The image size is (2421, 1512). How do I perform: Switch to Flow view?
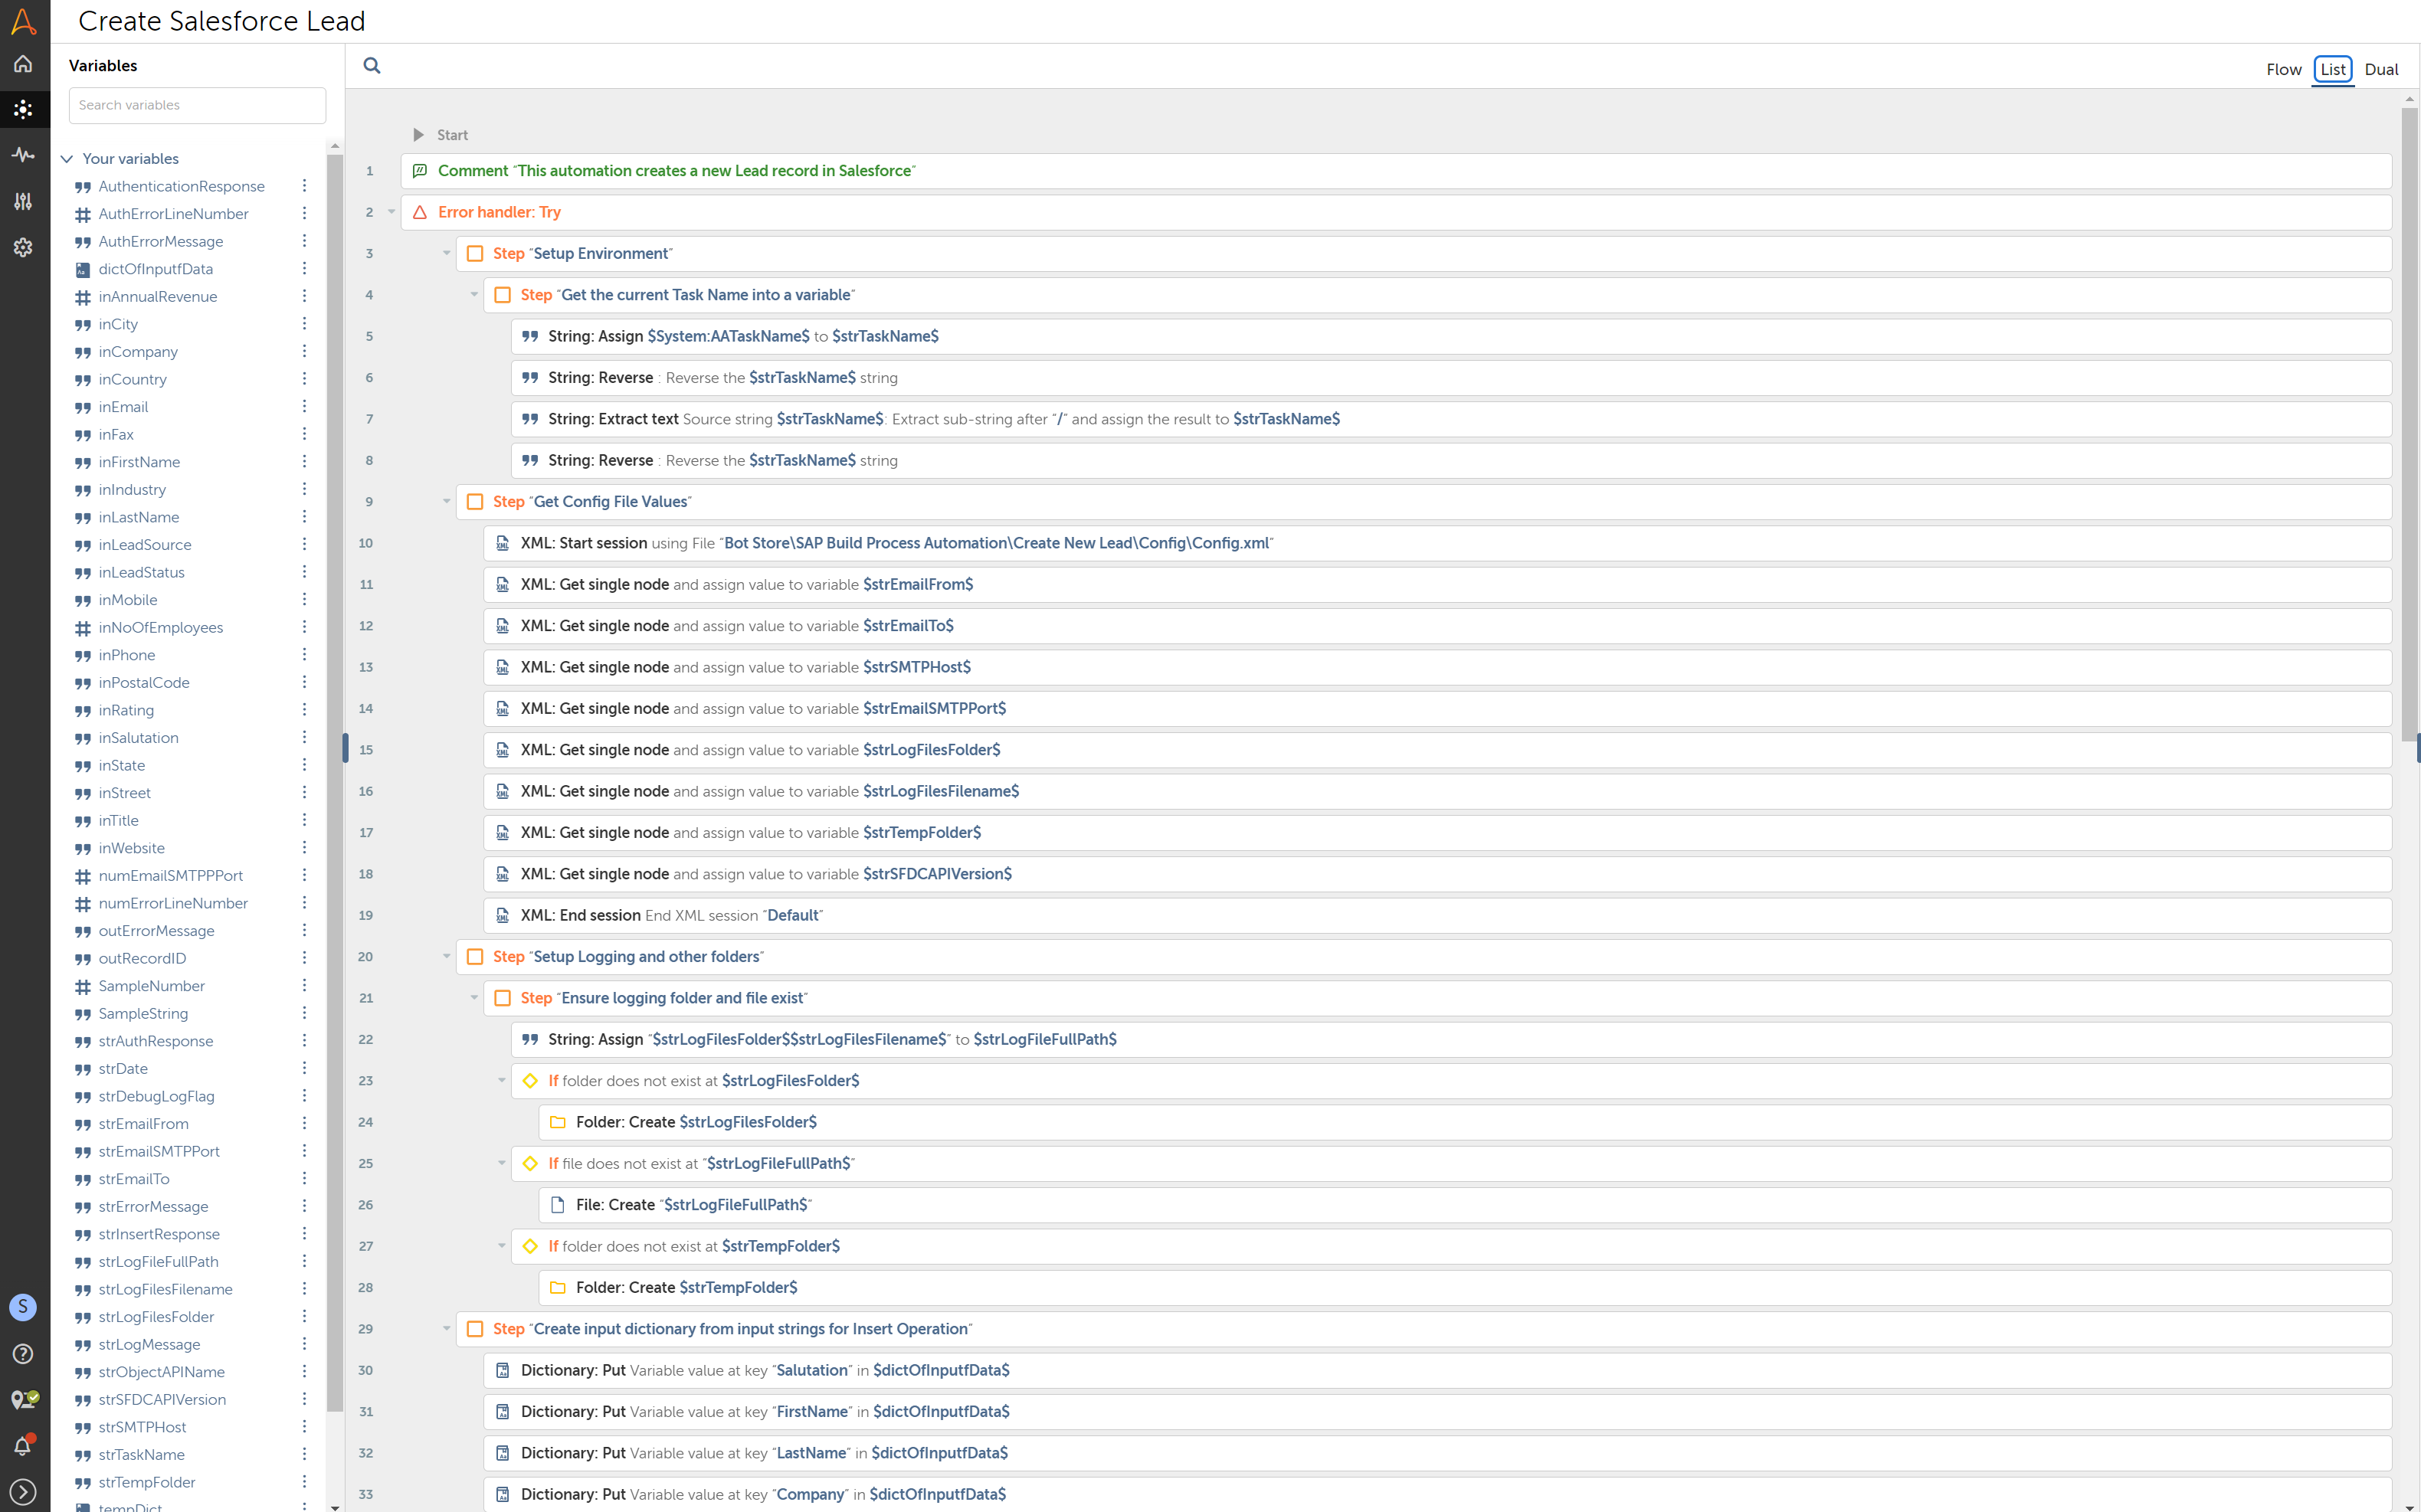tap(2283, 70)
